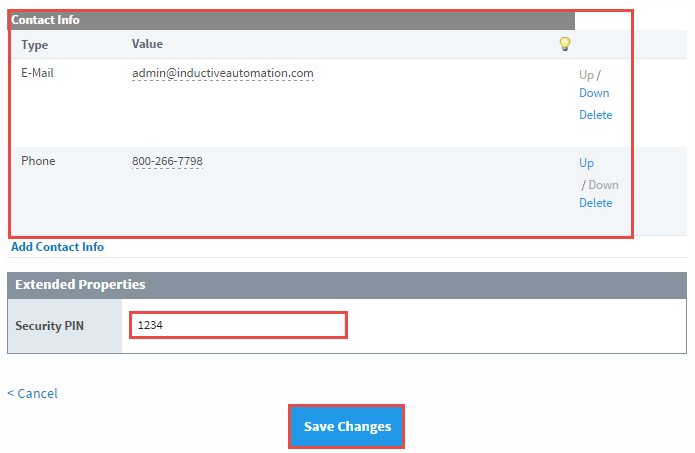Click Up in the E-Mail row
This screenshot has height=453, width=695.
coord(586,74)
